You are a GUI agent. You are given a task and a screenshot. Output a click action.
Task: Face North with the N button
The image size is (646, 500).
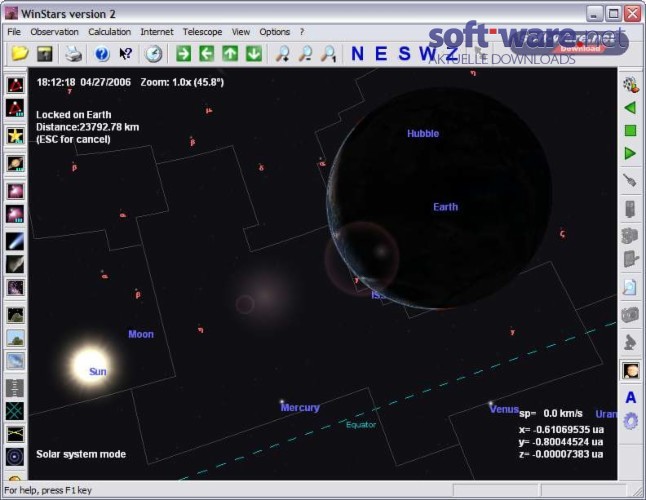pyautogui.click(x=357, y=54)
